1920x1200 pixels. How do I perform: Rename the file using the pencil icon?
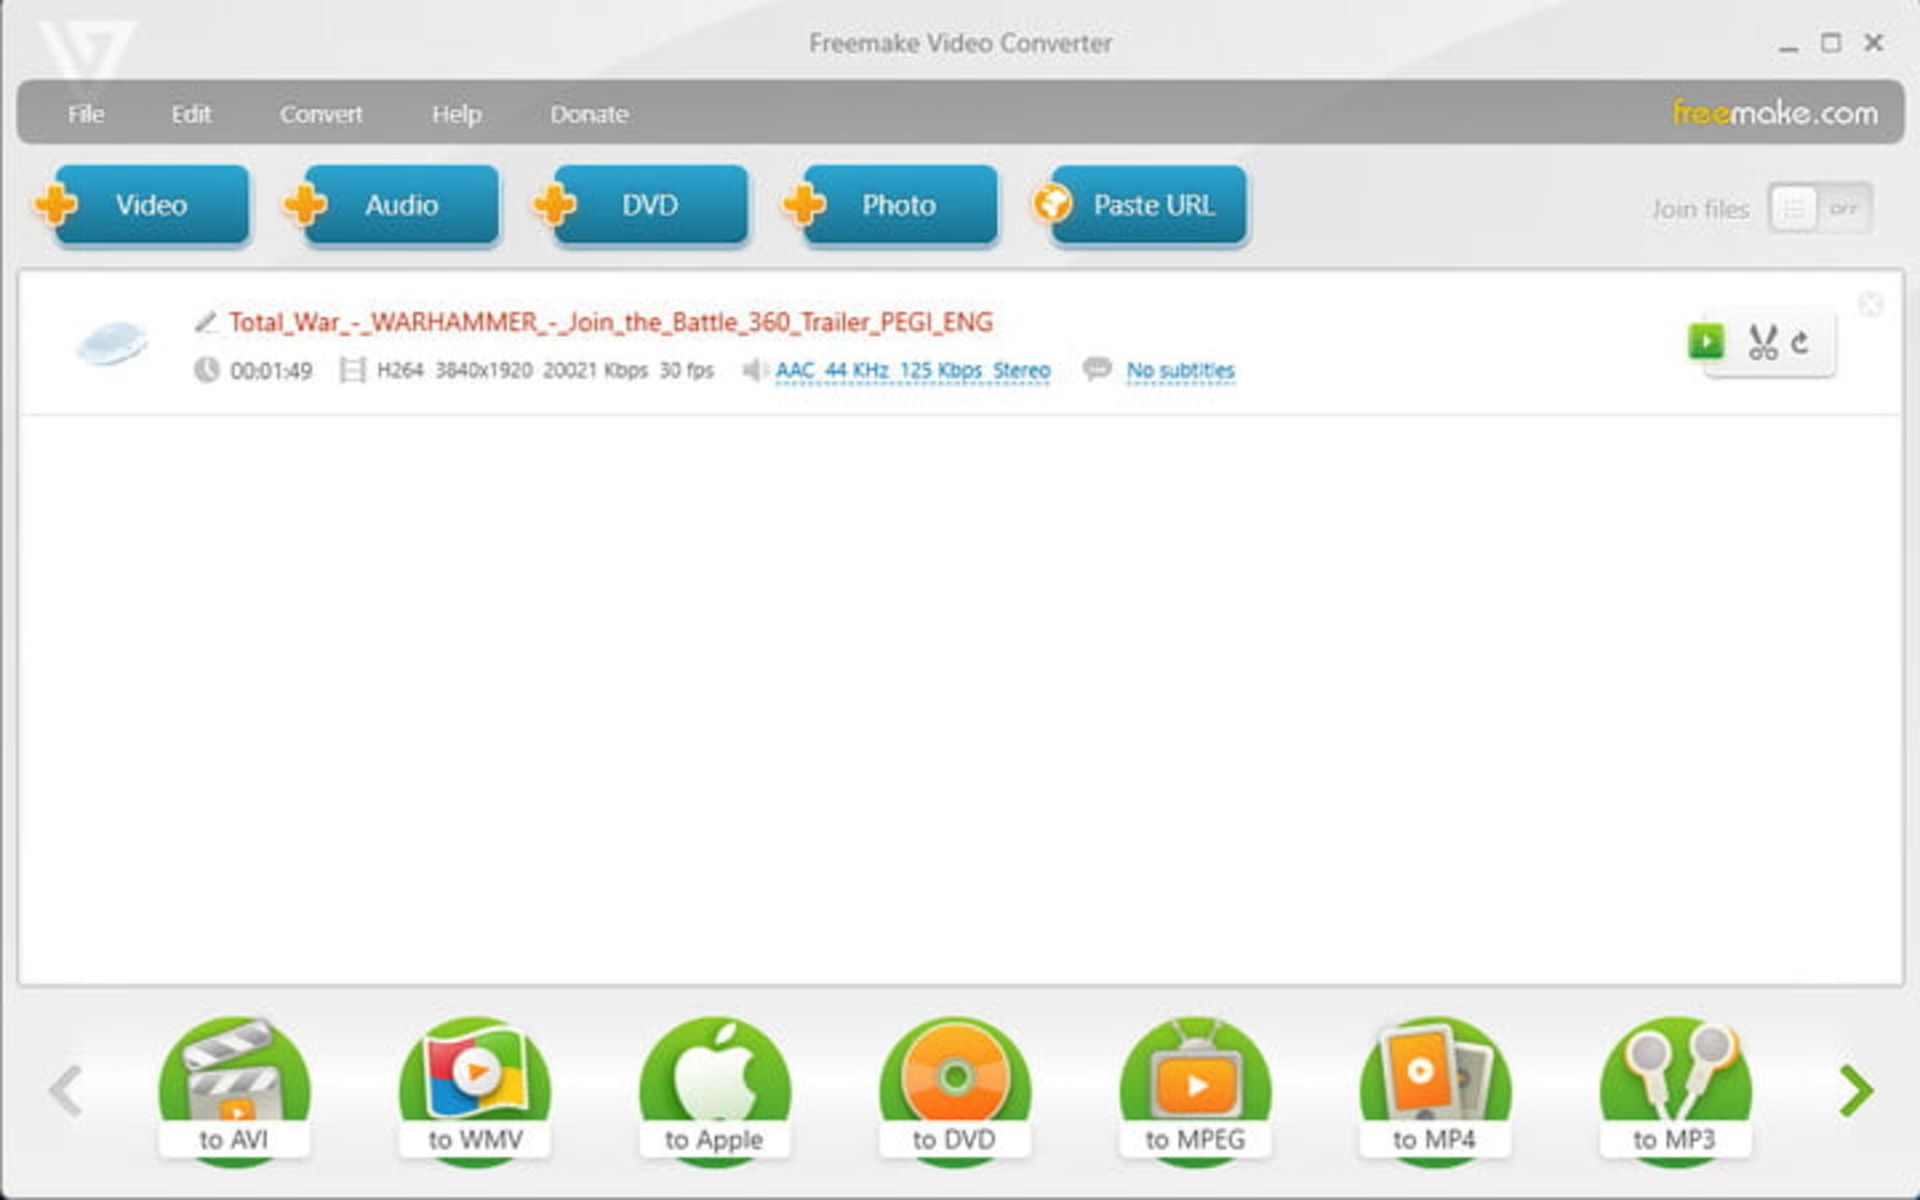206,322
